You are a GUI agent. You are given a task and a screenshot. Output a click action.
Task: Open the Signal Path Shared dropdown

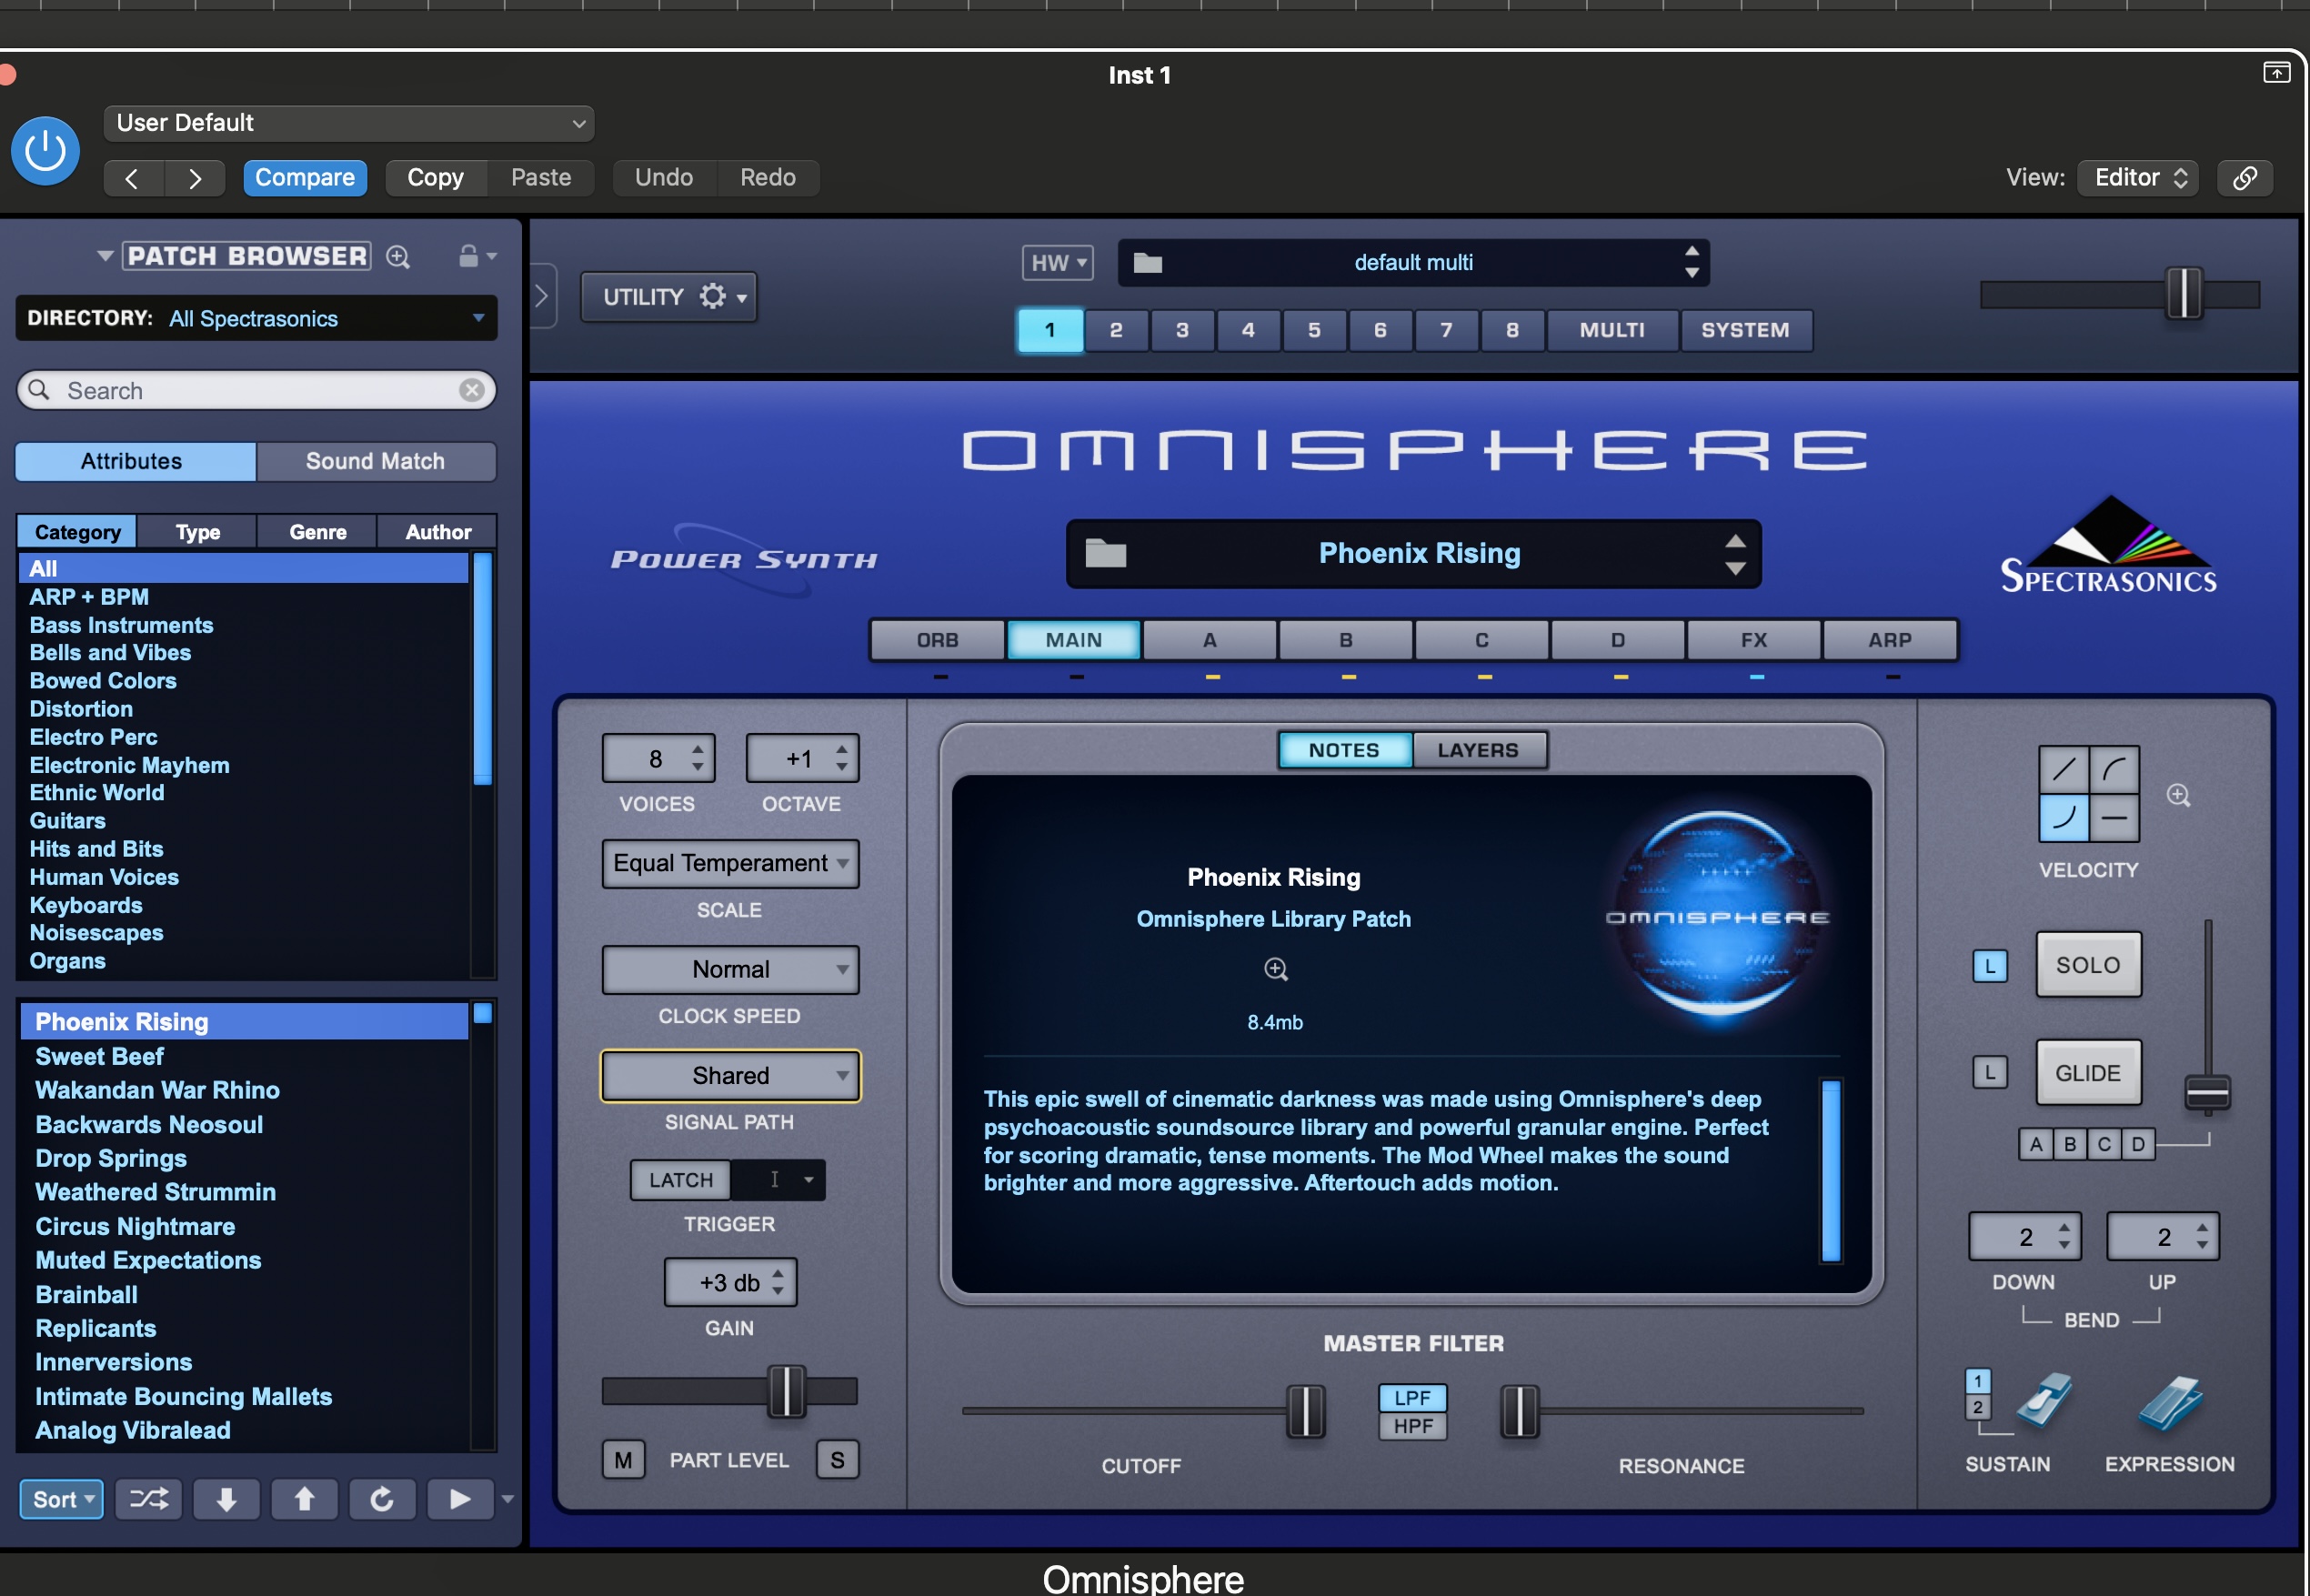click(730, 1076)
